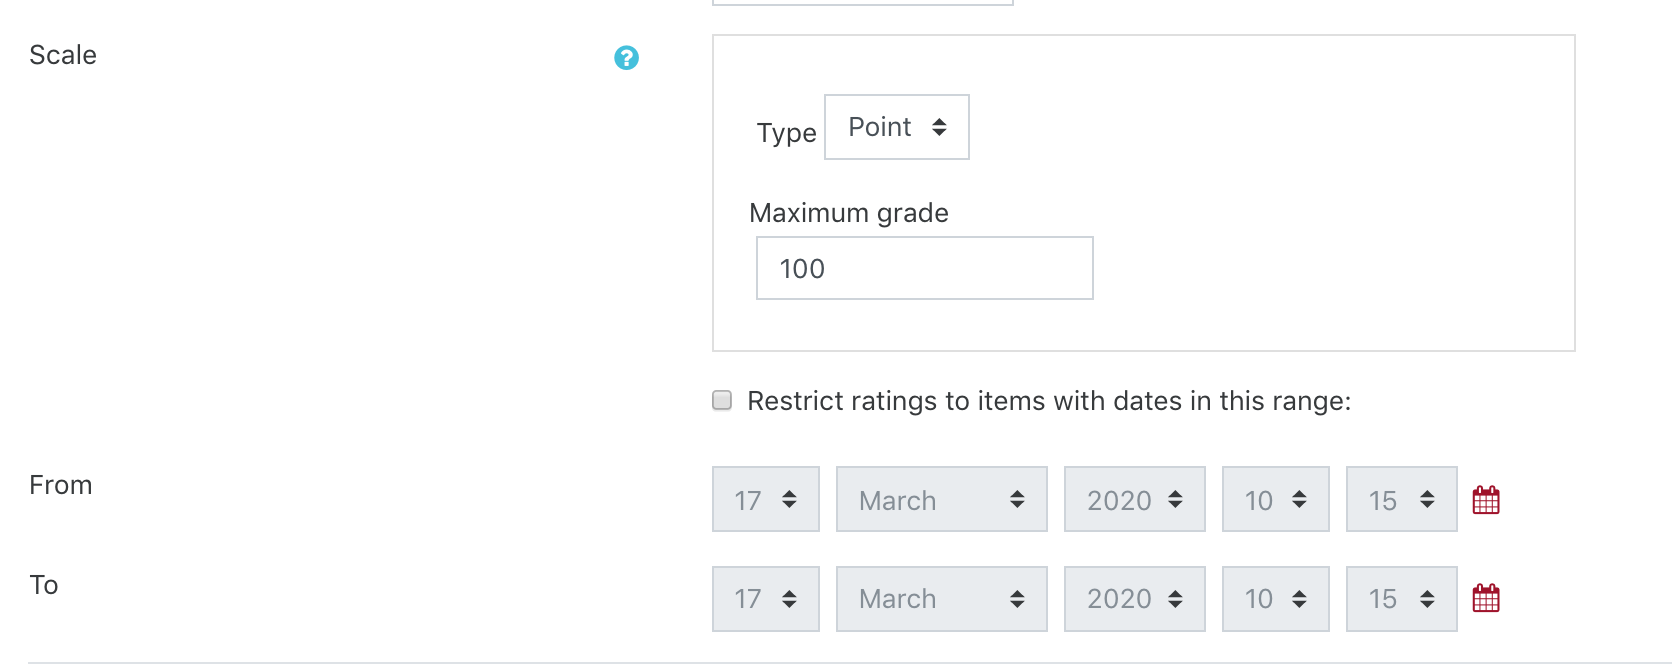This screenshot has height=672, width=1672.
Task: Click the 'Restrict ratings to items' label text
Action: pos(1048,401)
